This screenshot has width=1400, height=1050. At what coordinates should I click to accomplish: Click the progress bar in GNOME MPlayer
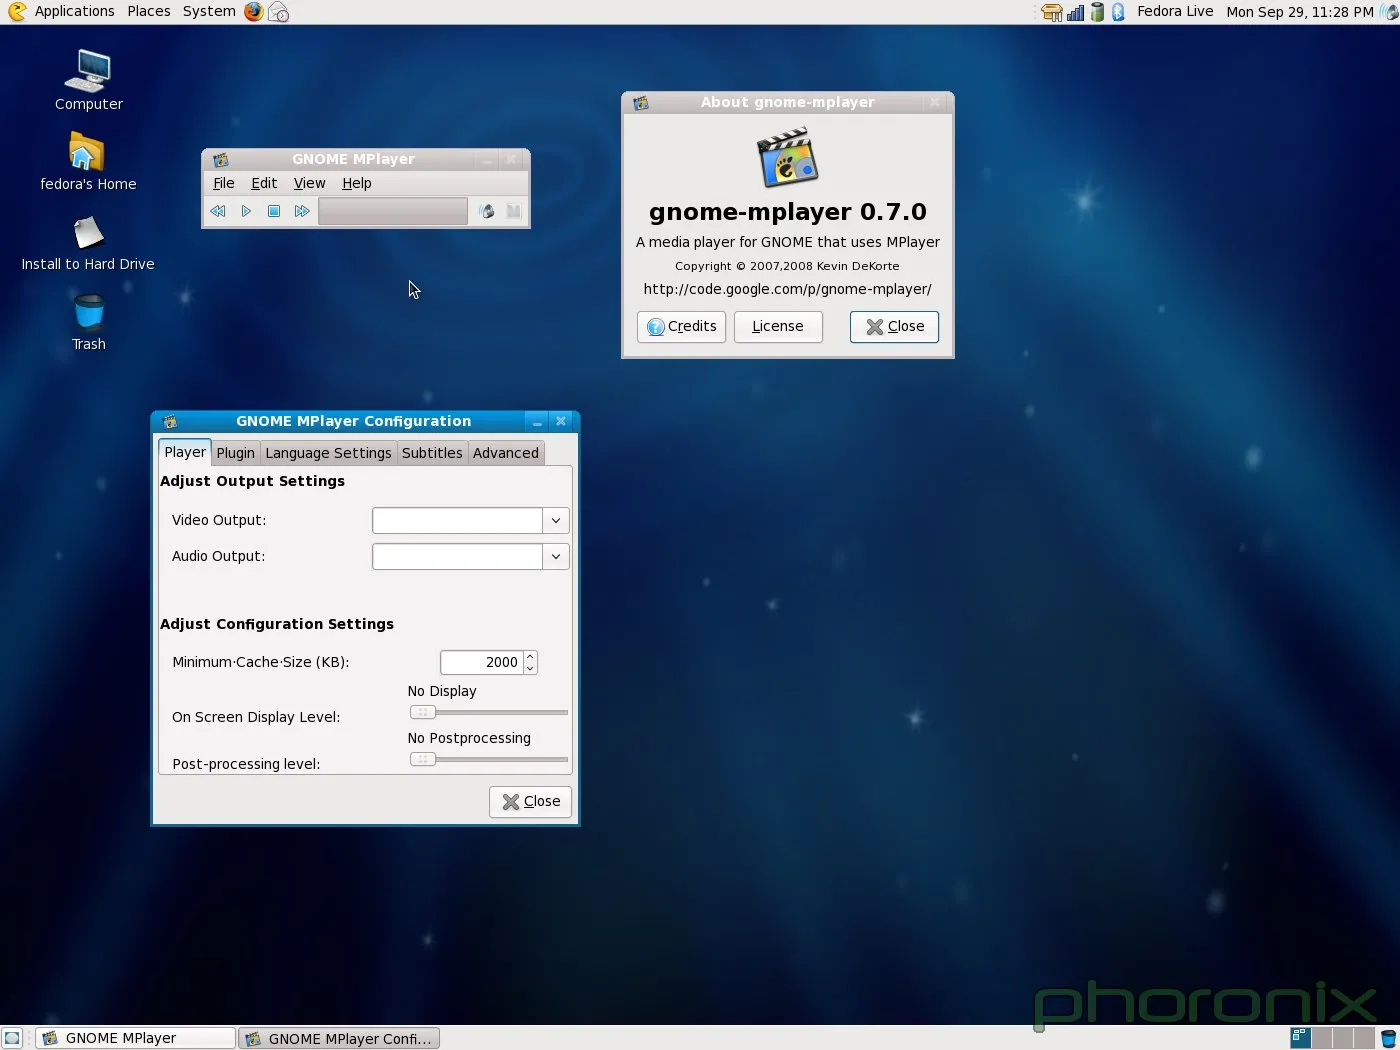pyautogui.click(x=393, y=211)
